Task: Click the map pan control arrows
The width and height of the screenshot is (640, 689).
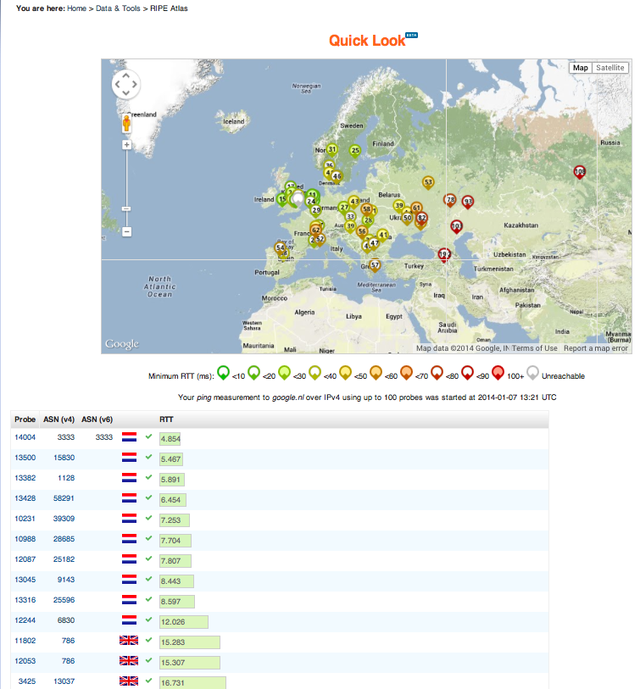Action: (x=126, y=84)
